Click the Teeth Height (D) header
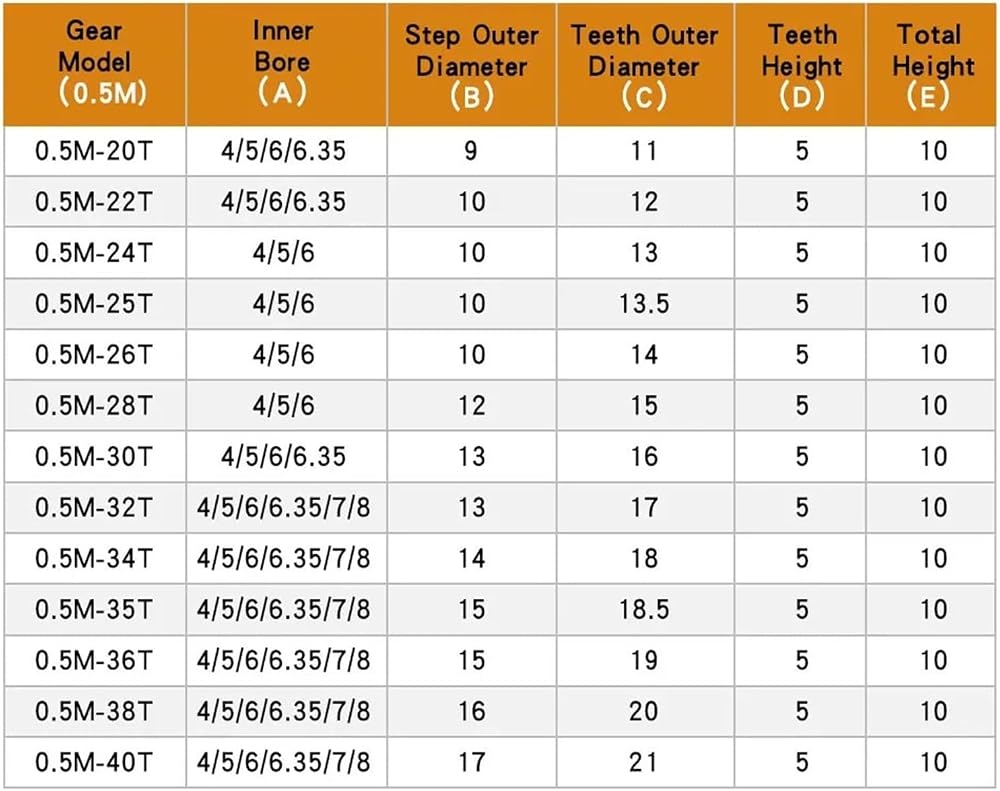Screen dimensions: 1000x791 tap(800, 64)
